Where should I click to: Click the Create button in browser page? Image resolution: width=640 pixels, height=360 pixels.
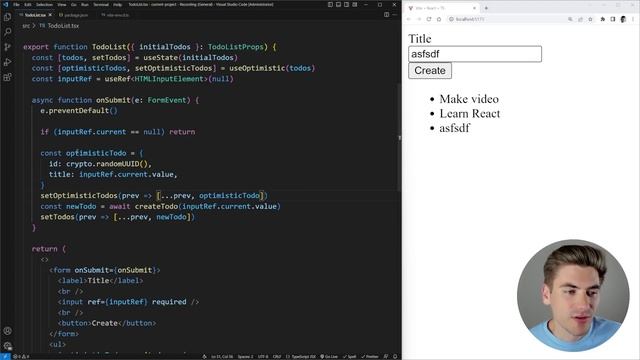pos(430,71)
